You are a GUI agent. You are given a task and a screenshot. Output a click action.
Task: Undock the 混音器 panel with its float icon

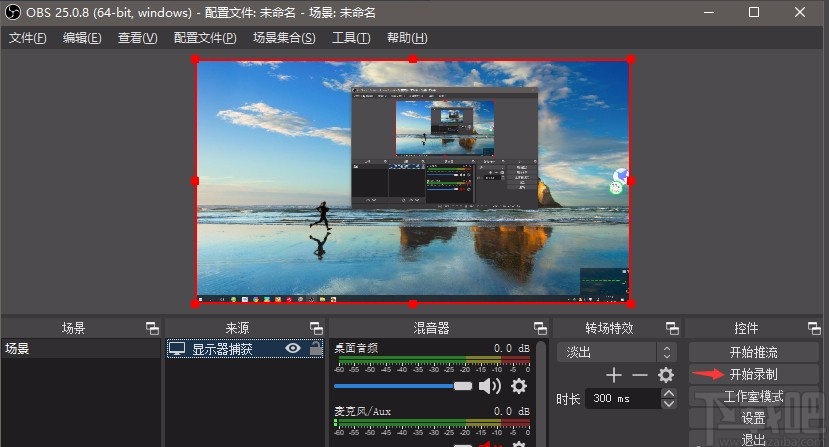point(540,329)
